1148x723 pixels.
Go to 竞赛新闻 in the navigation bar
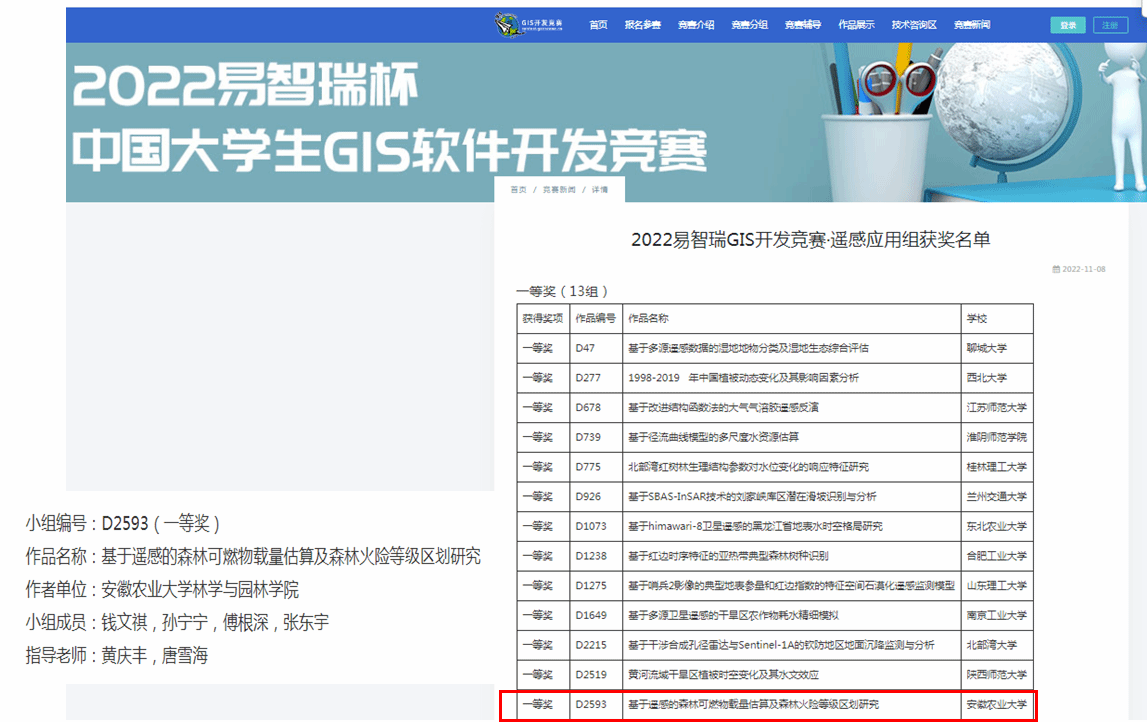coord(972,25)
